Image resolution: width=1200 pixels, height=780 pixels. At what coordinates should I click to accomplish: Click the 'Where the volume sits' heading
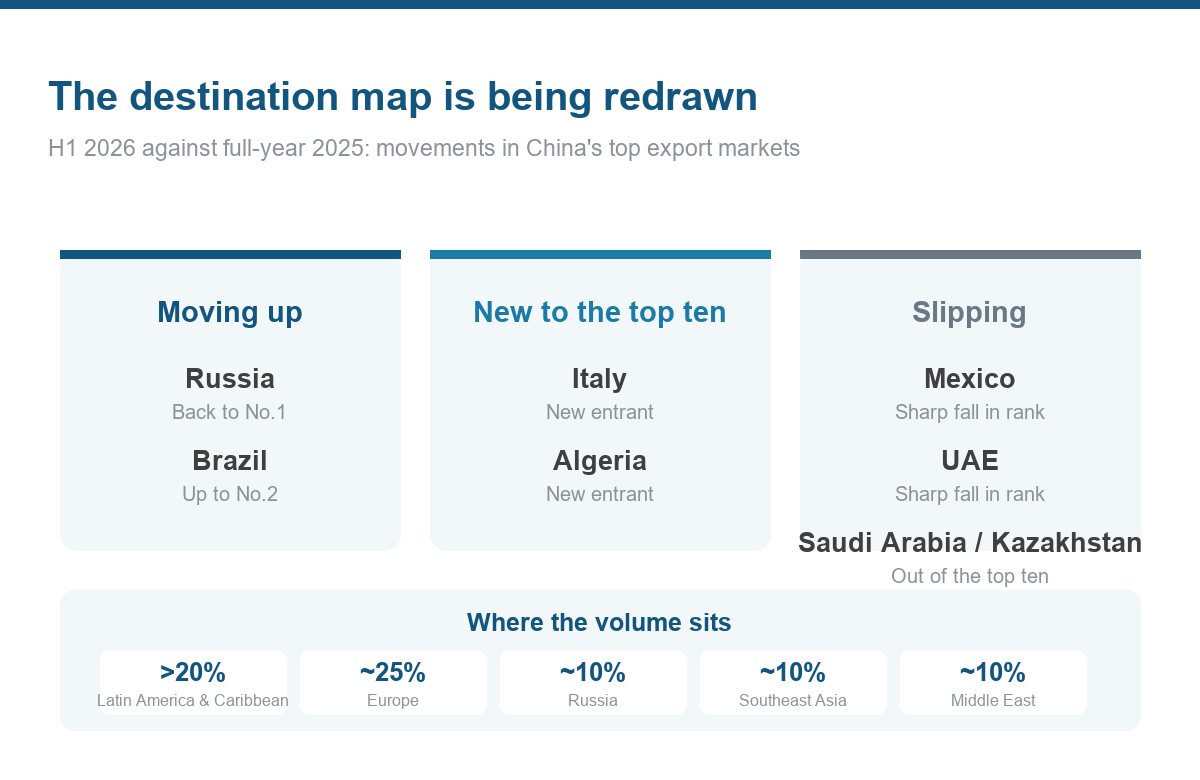click(599, 623)
